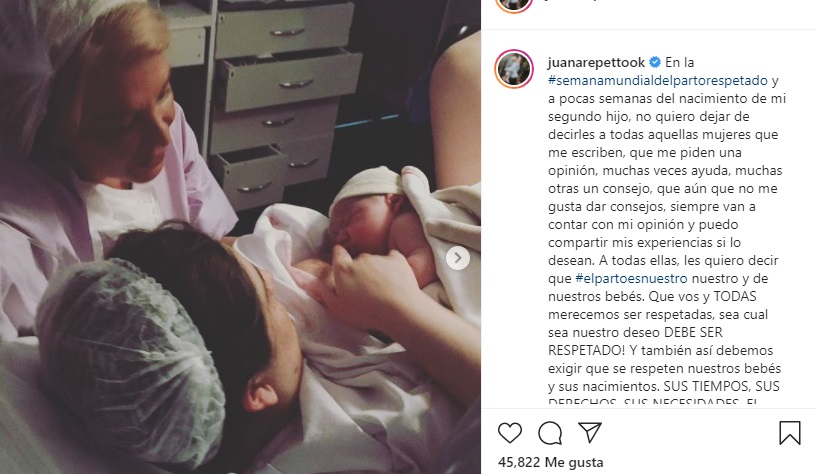Advance to next photo with carousel arrow
This screenshot has width=815, height=474.
tap(458, 258)
